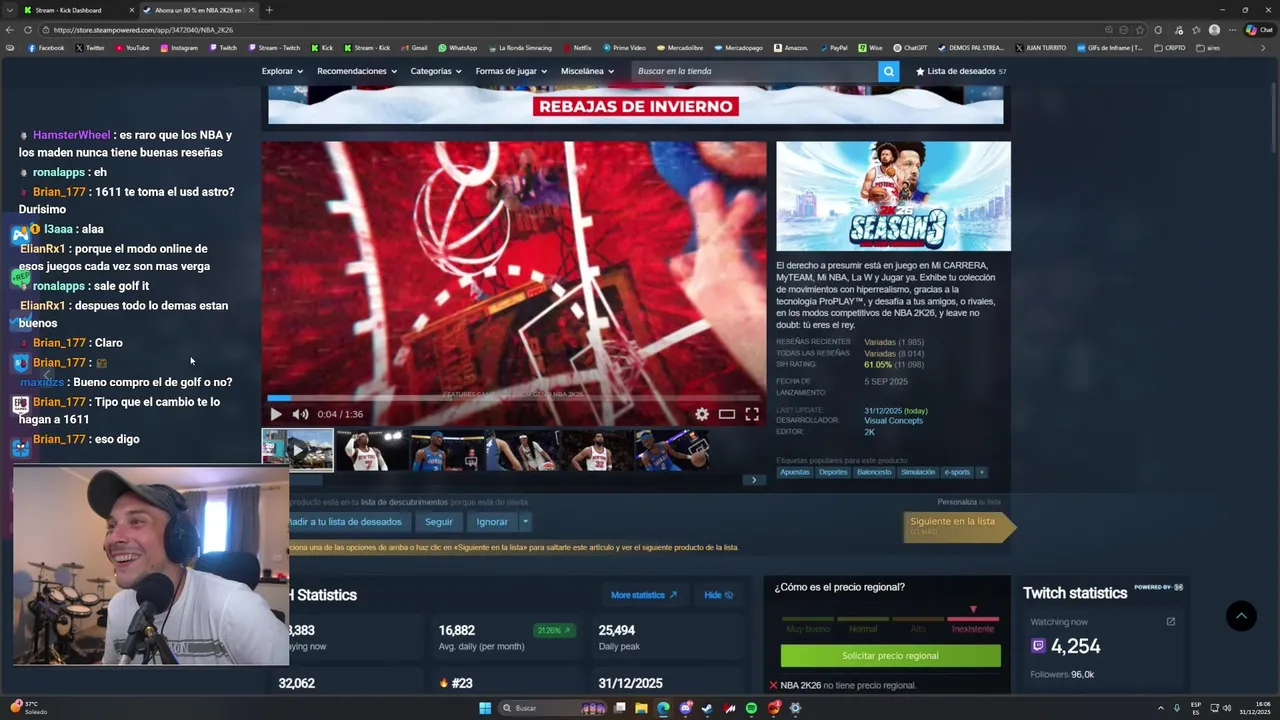Select the first trailer thumbnail
Image resolution: width=1280 pixels, height=720 pixels.
pyautogui.click(x=298, y=450)
